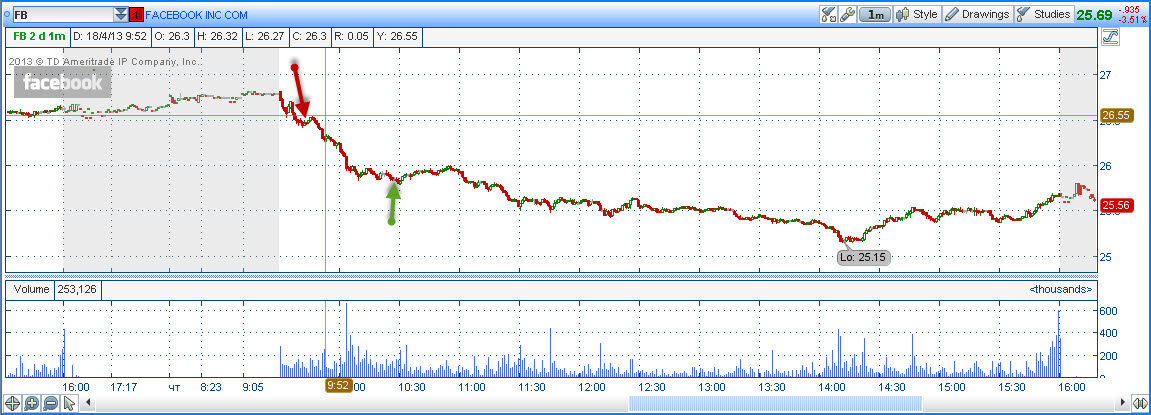Click the 14:00 time axis label
The image size is (1151, 415).
click(831, 387)
